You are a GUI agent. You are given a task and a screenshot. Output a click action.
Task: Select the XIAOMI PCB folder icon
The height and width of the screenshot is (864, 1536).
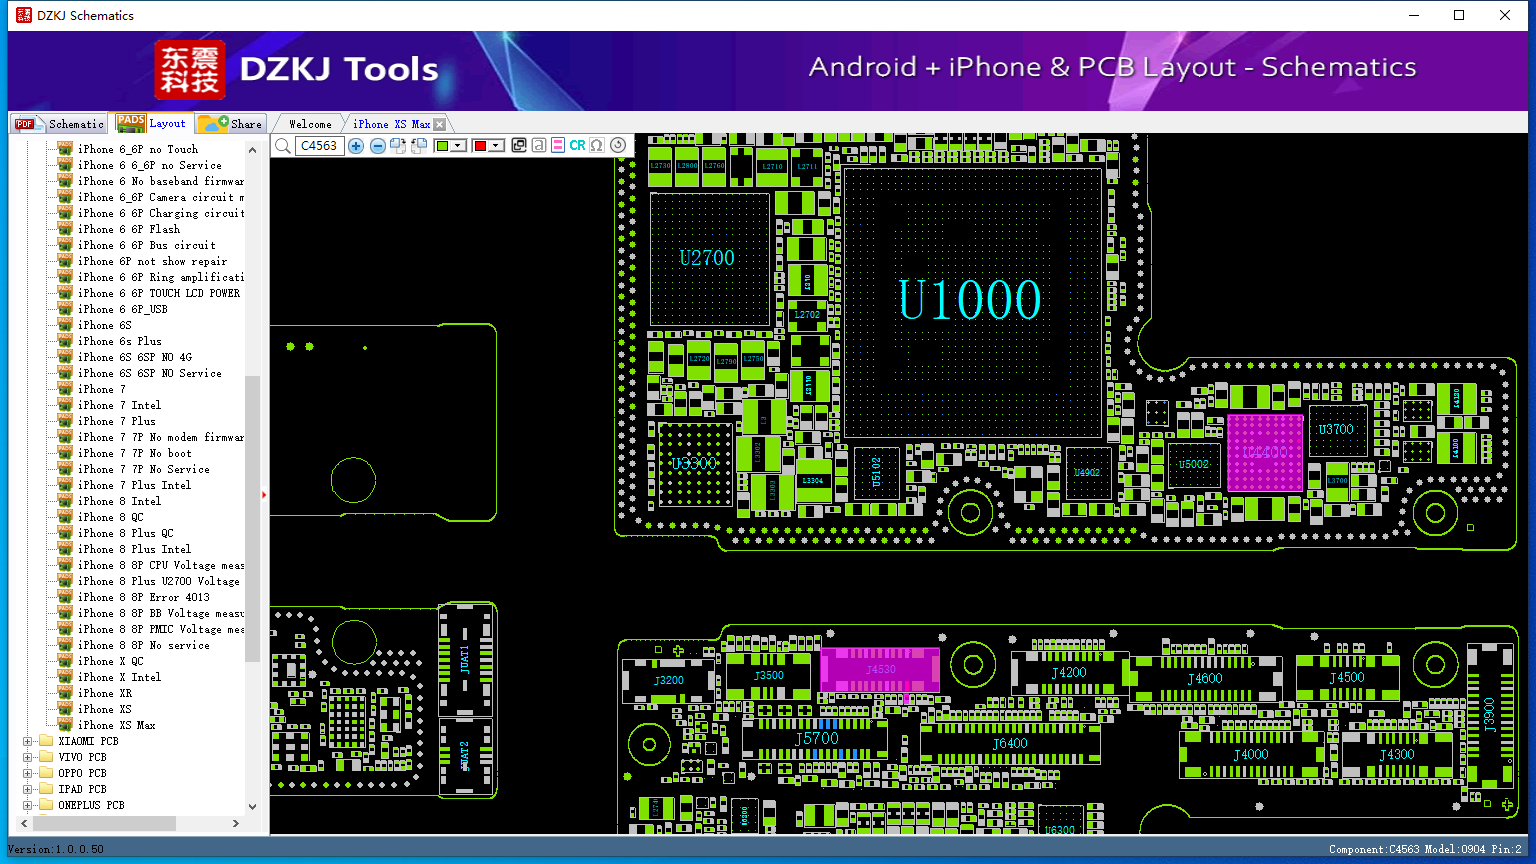(45, 741)
